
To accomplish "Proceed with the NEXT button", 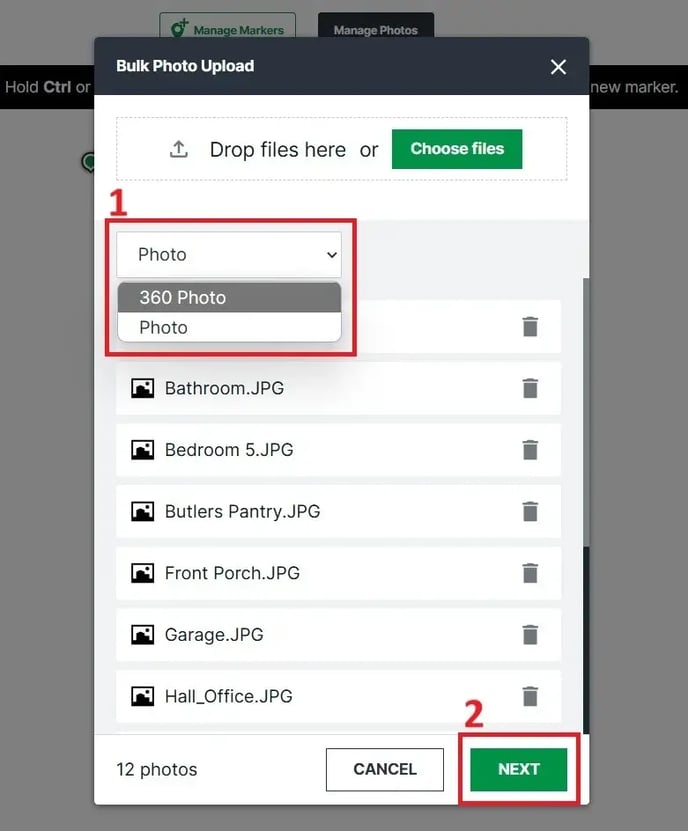I will [x=518, y=769].
